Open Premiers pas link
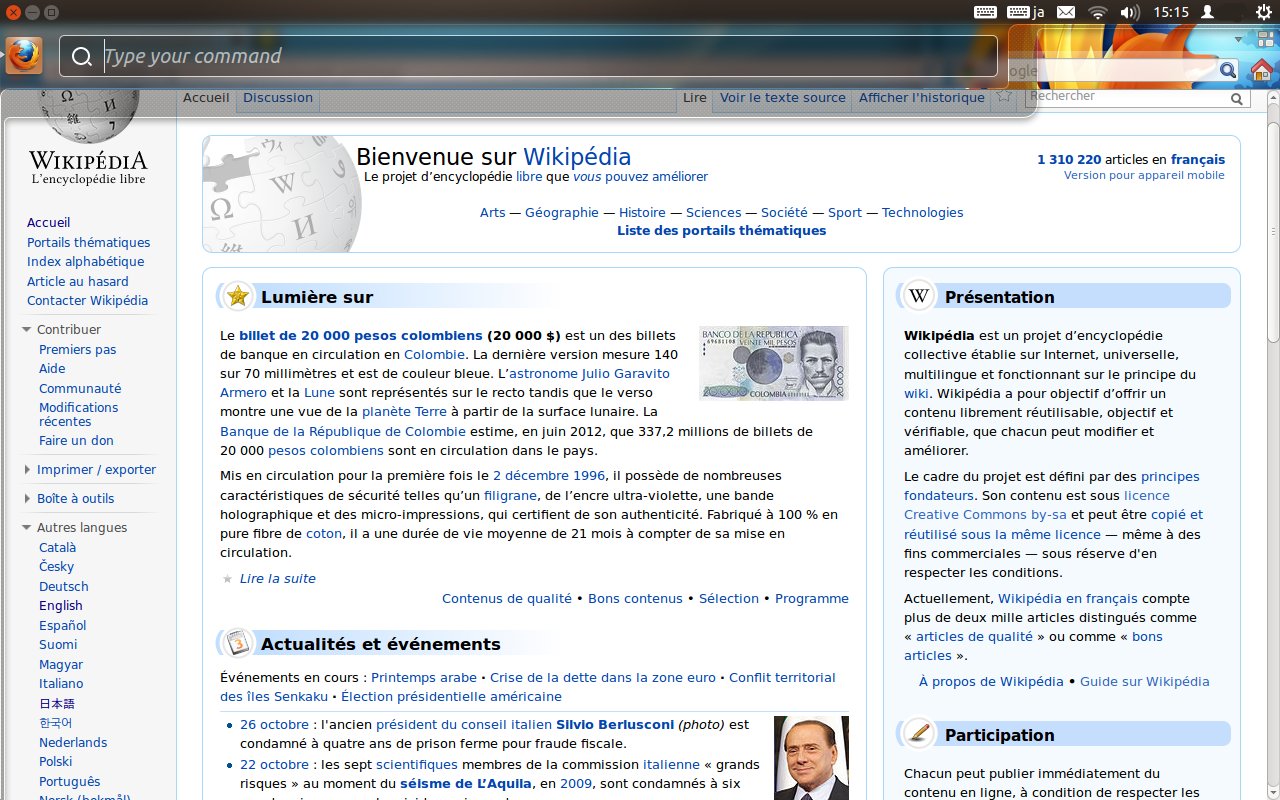Screen dimensions: 1280x800 point(77,349)
